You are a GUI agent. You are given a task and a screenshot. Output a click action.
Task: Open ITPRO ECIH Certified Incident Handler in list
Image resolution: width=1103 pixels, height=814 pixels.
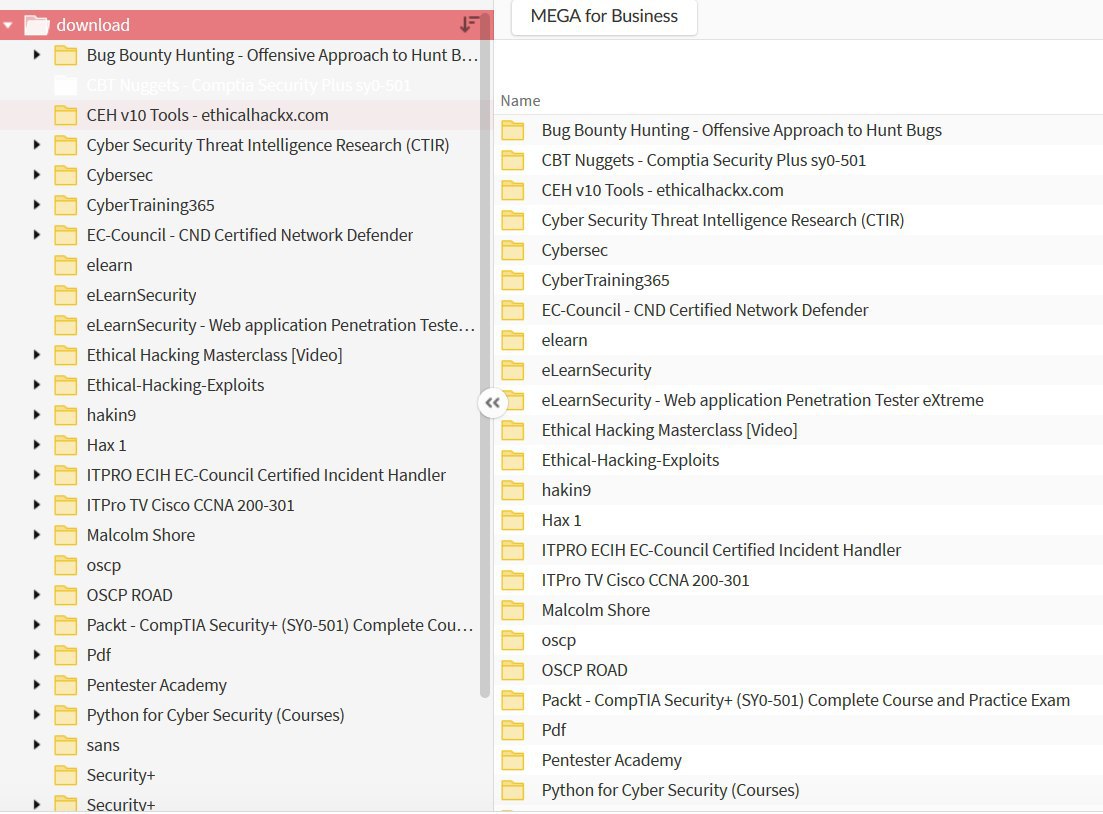pyautogui.click(x=721, y=550)
